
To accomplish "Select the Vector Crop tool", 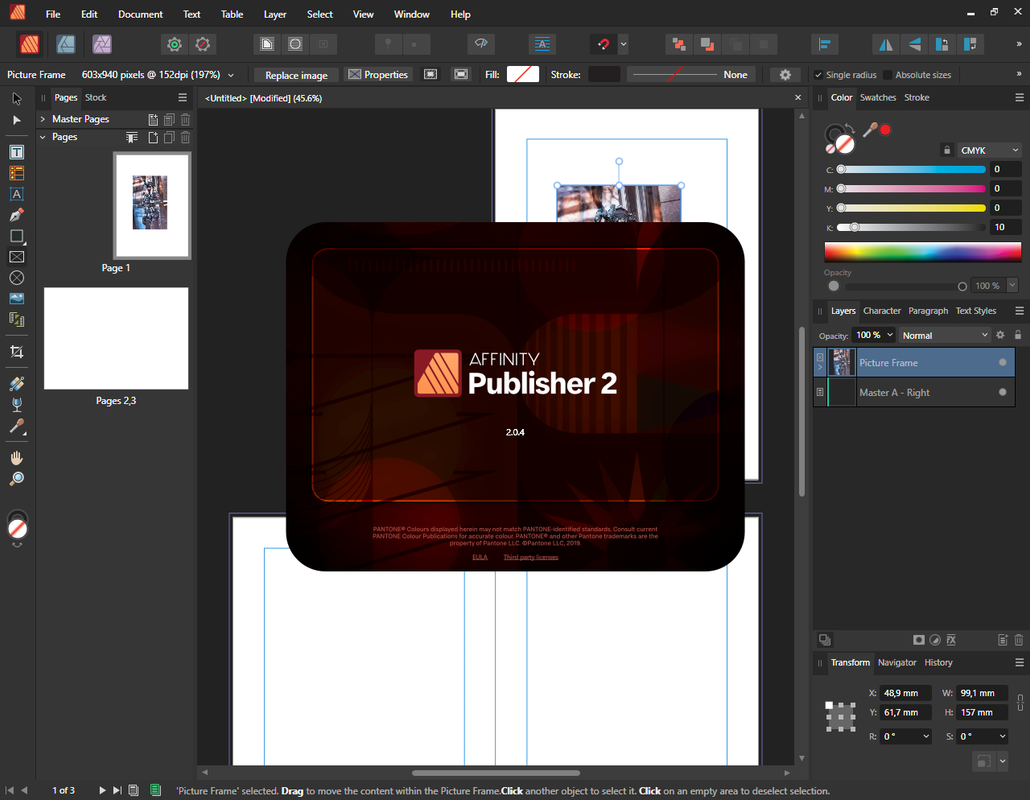I will [x=16, y=352].
